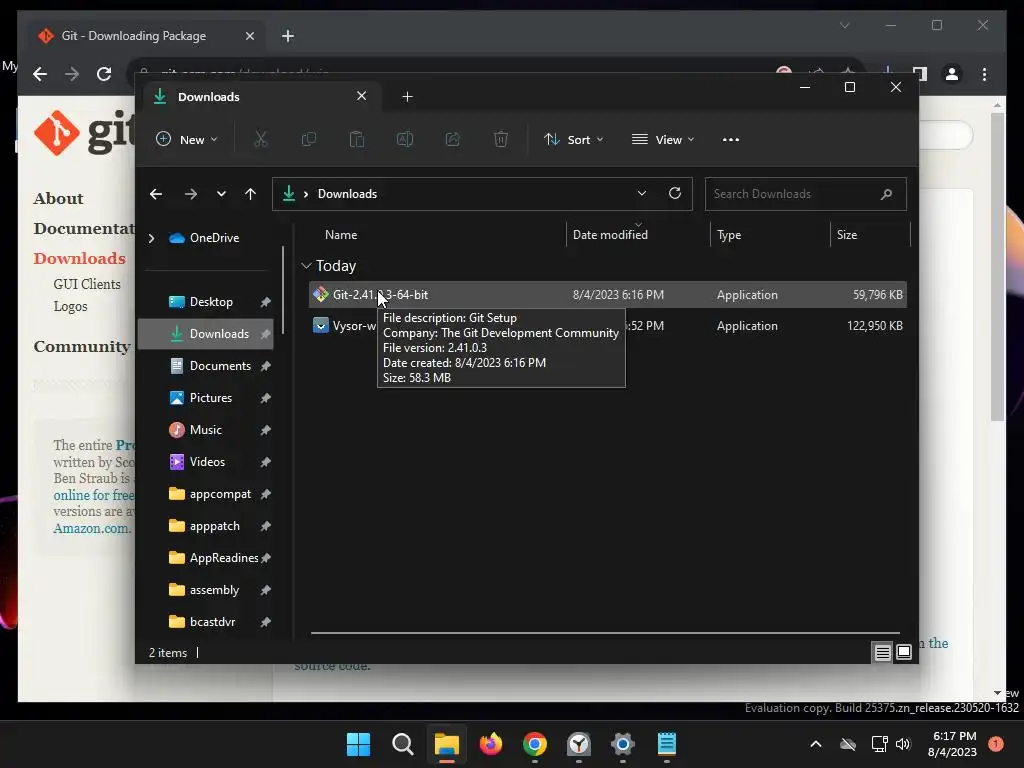The height and width of the screenshot is (768, 1024).
Task: Open the Chrome profile avatar
Action: point(952,74)
